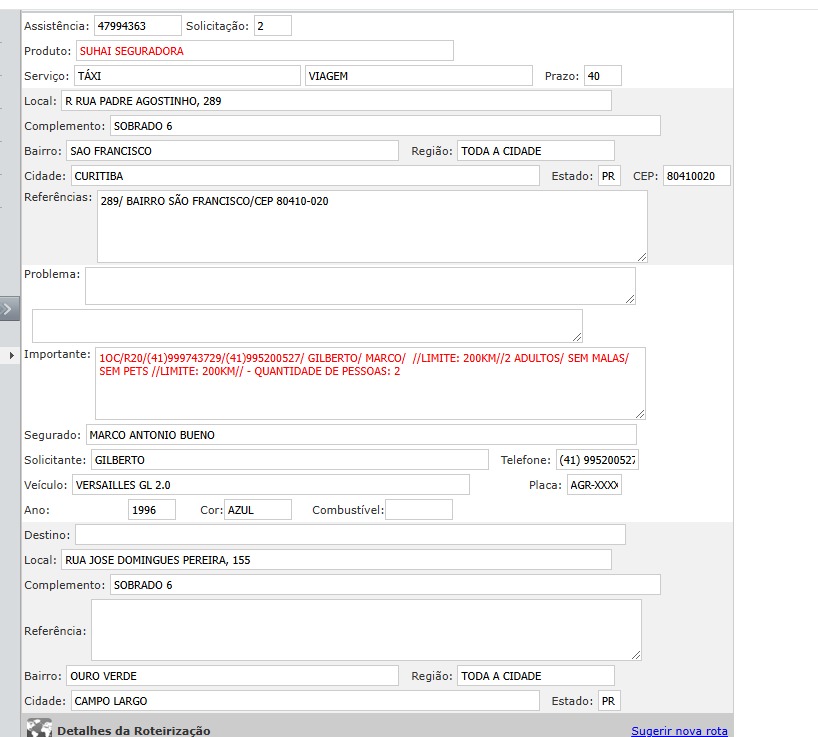This screenshot has width=818, height=737.
Task: Click Veículo field VERSAILLES GL 2.0
Action: click(x=271, y=485)
